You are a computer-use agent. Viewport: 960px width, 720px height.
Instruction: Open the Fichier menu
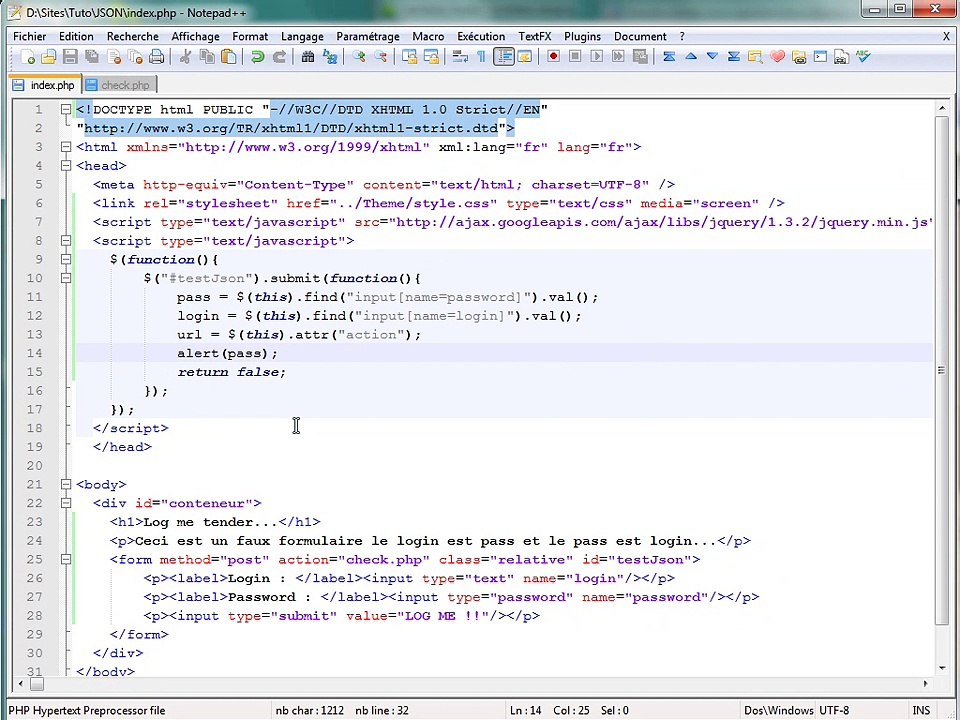[29, 36]
